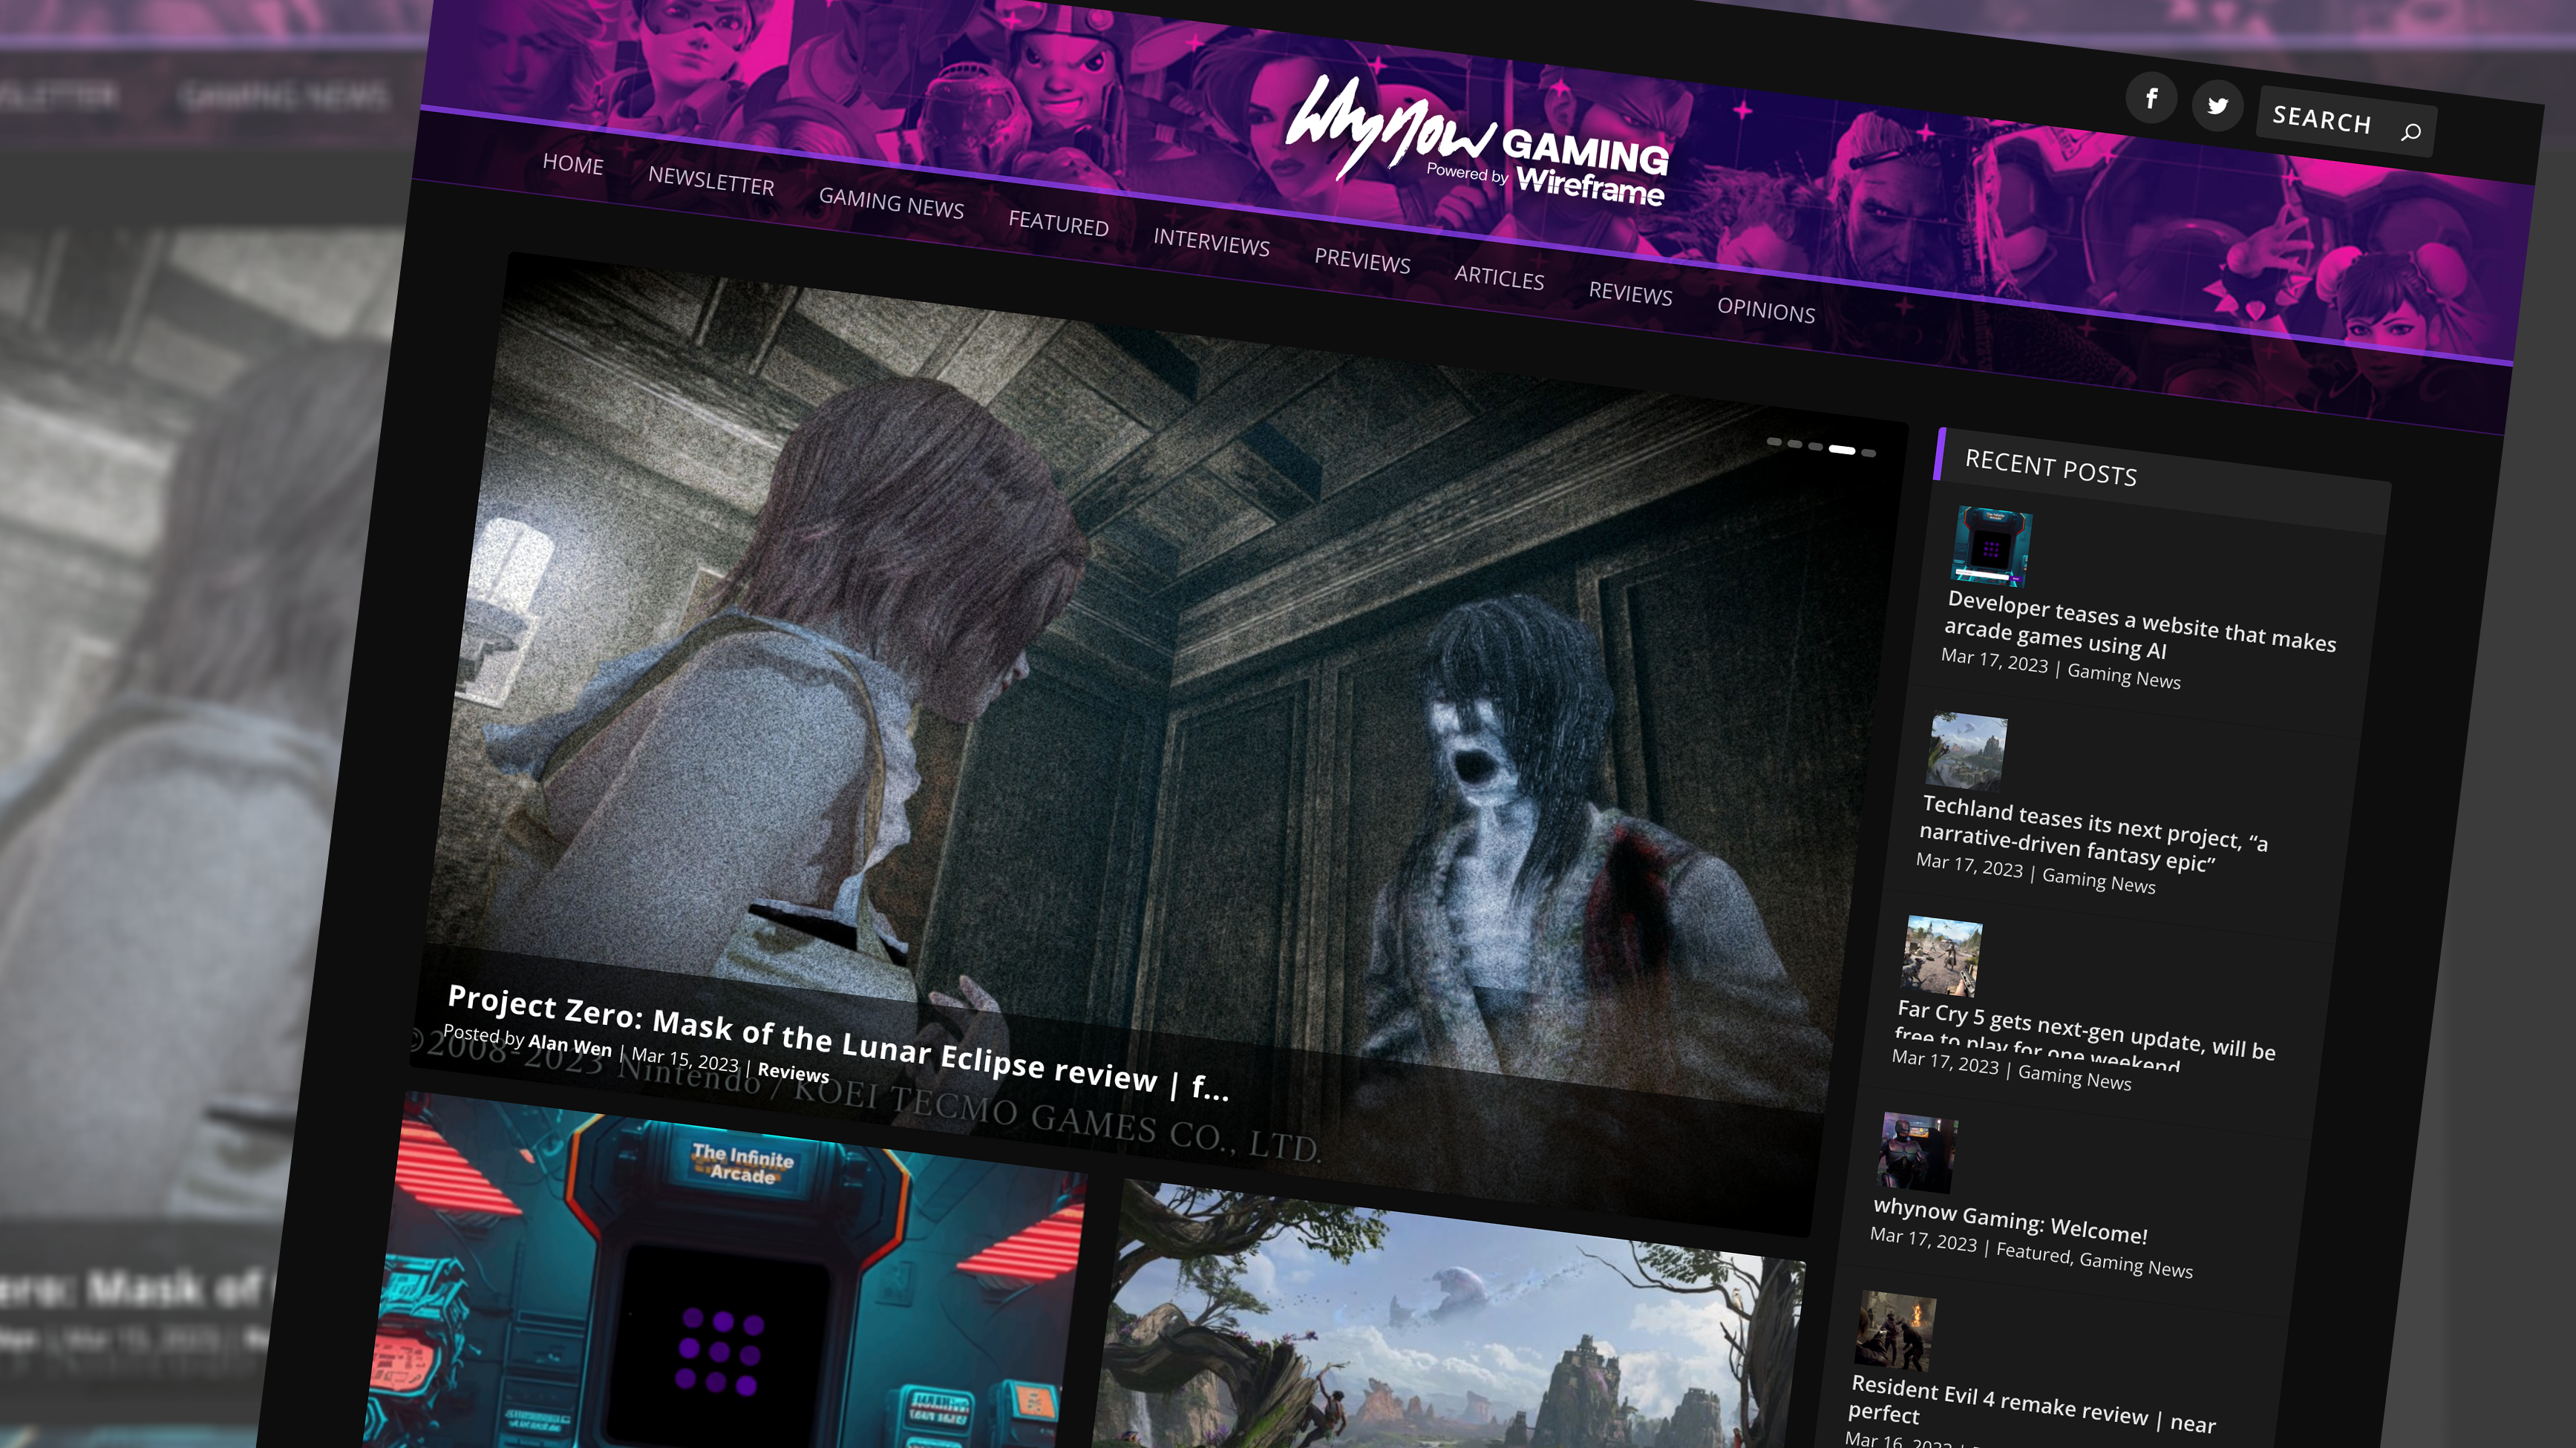The image size is (2576, 1448).
Task: Click the search magnifier icon
Action: pyautogui.click(x=2410, y=132)
